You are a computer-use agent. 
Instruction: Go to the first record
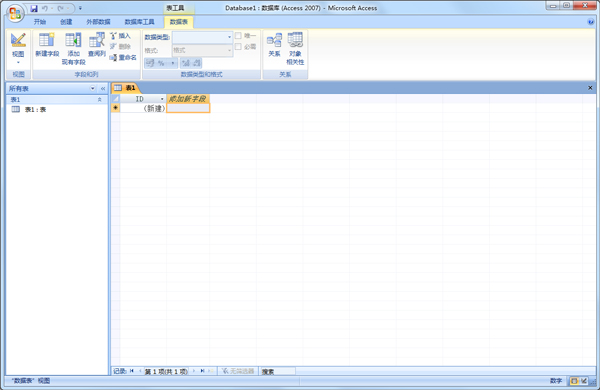coord(132,371)
